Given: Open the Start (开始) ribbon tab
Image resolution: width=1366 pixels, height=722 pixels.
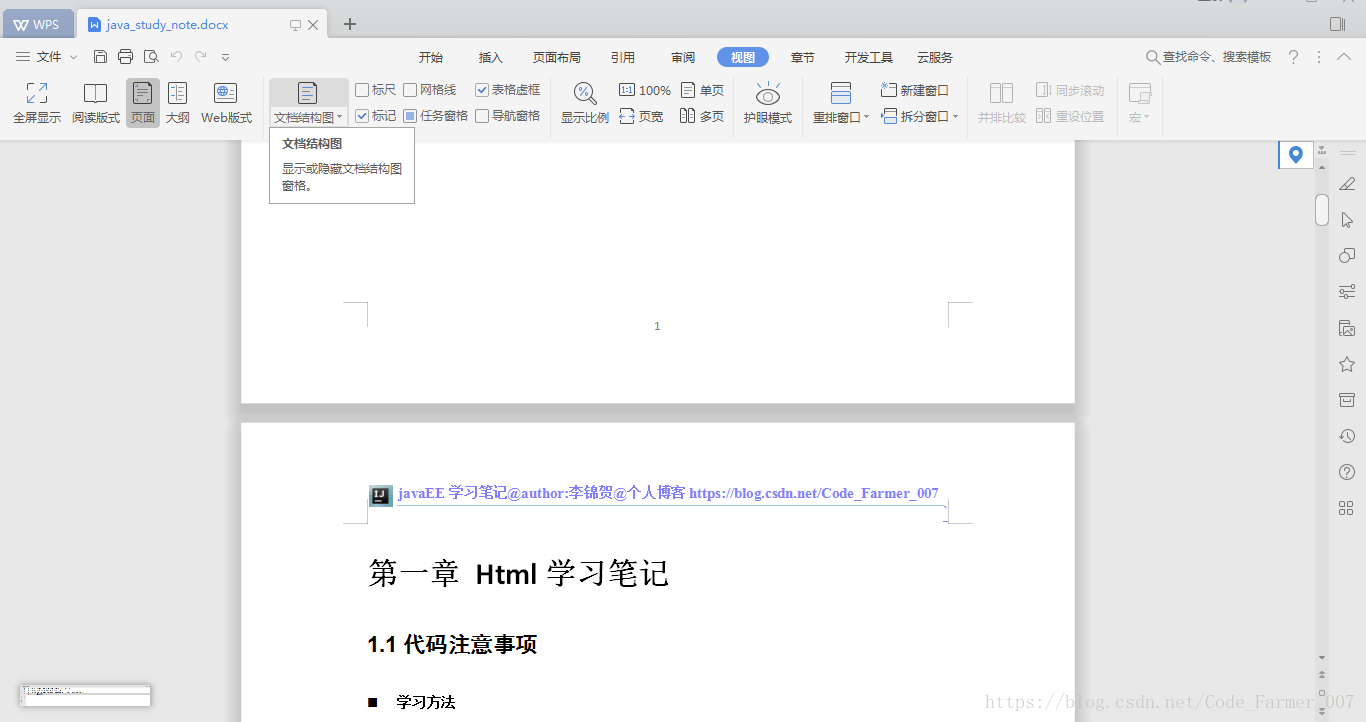Looking at the screenshot, I should [431, 57].
